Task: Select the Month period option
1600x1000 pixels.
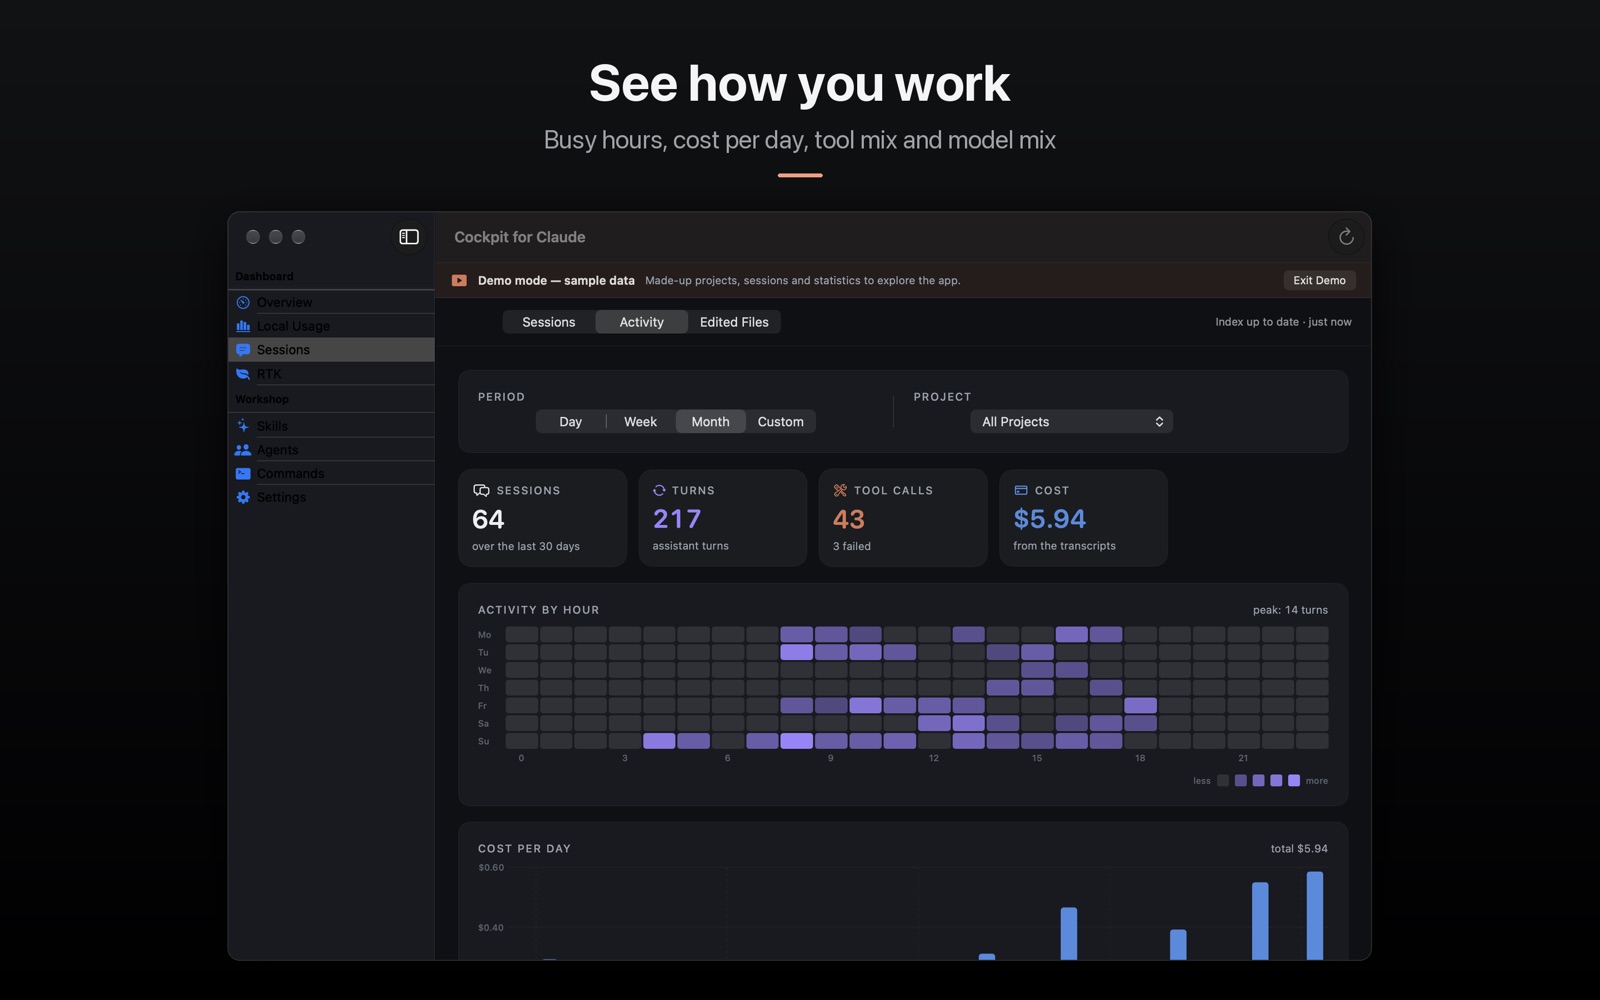Action: [x=710, y=422]
